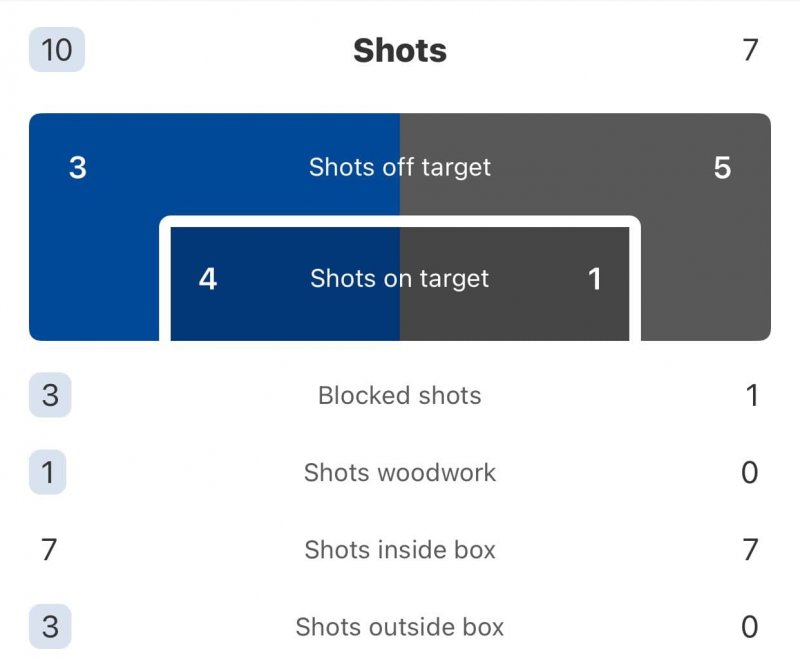
Task: Select home team's 3 shots off target
Action: (x=77, y=168)
